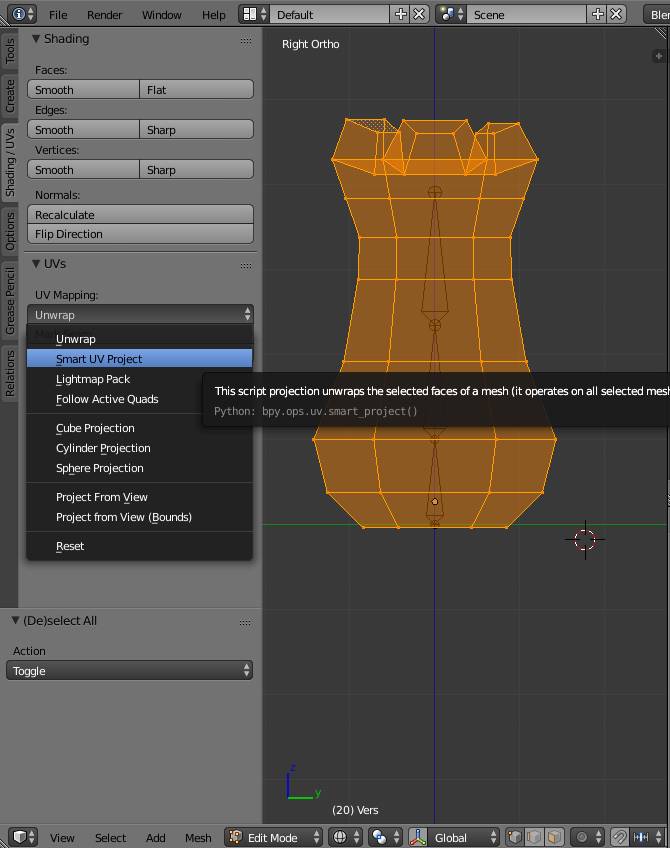
Task: Click the screen layout browse icon
Action: (255, 14)
